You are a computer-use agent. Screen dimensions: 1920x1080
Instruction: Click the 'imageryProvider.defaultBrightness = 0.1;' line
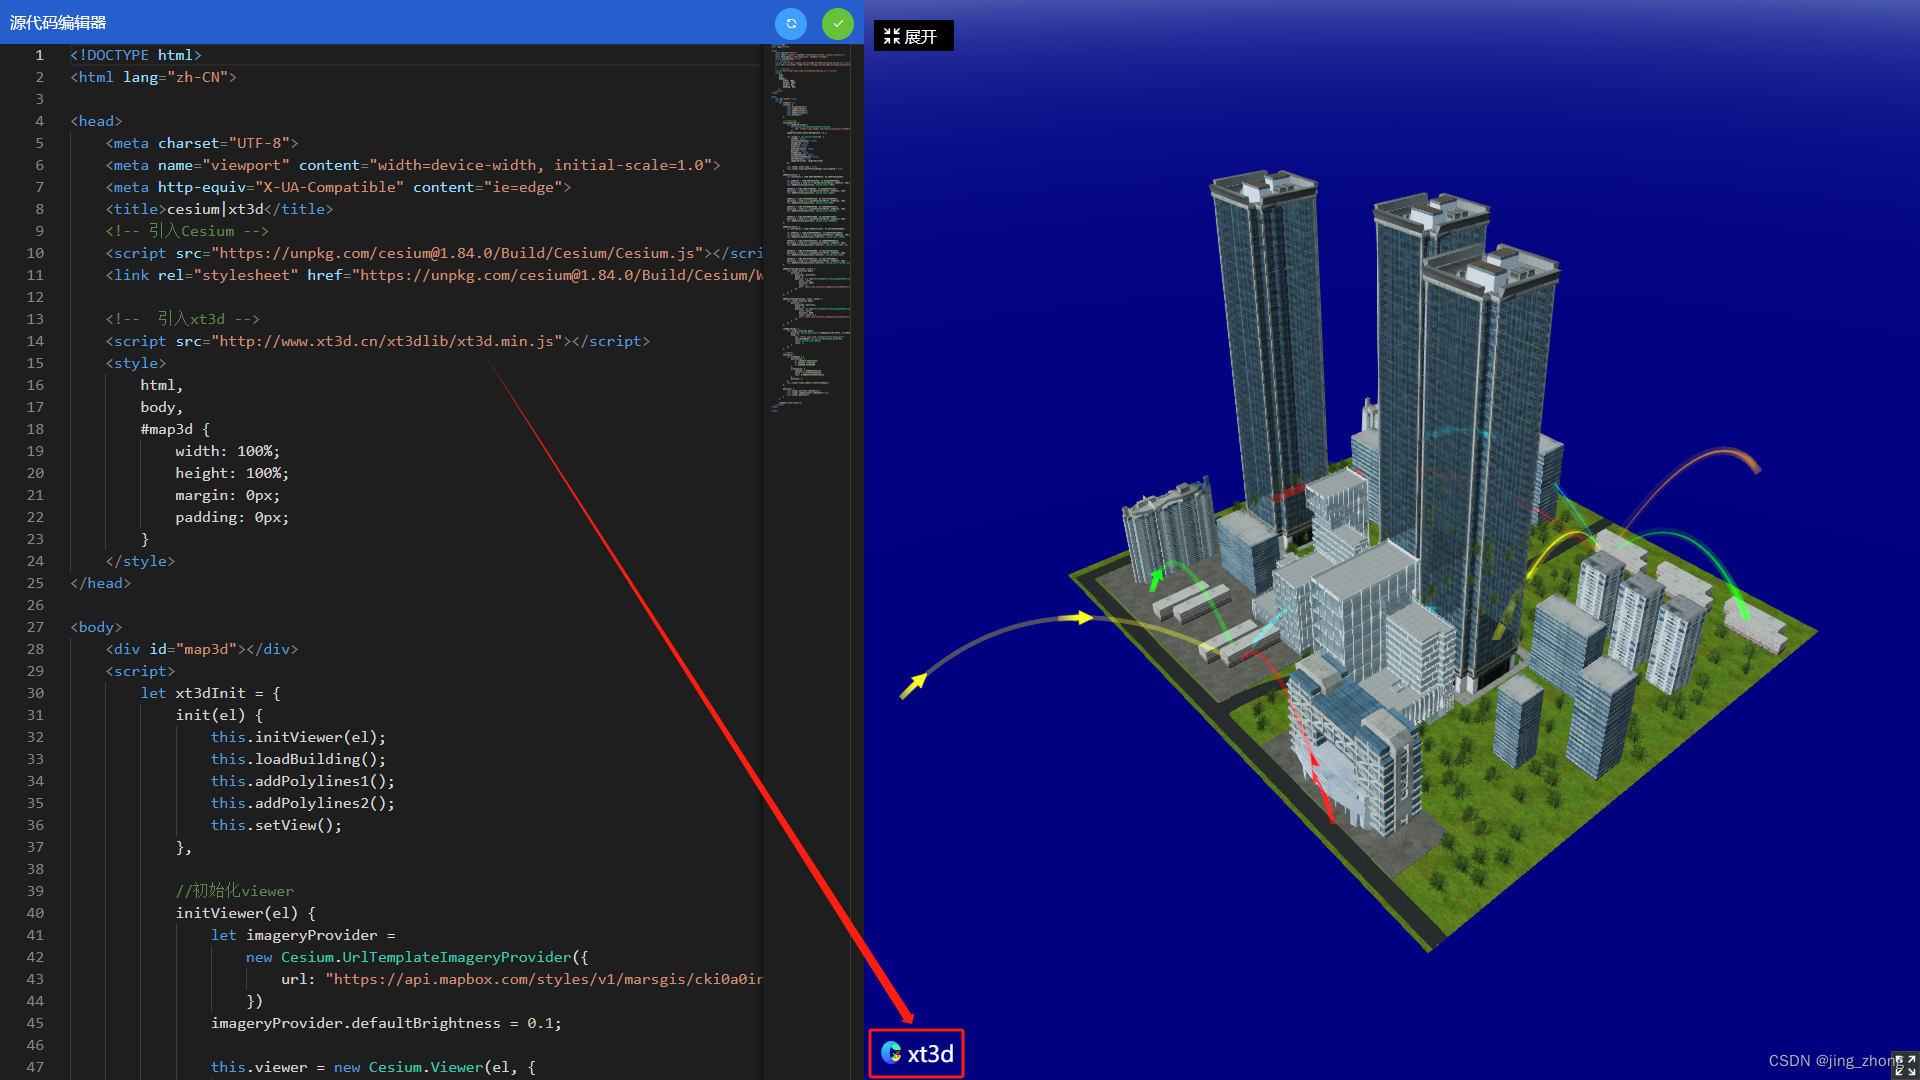pyautogui.click(x=386, y=1023)
